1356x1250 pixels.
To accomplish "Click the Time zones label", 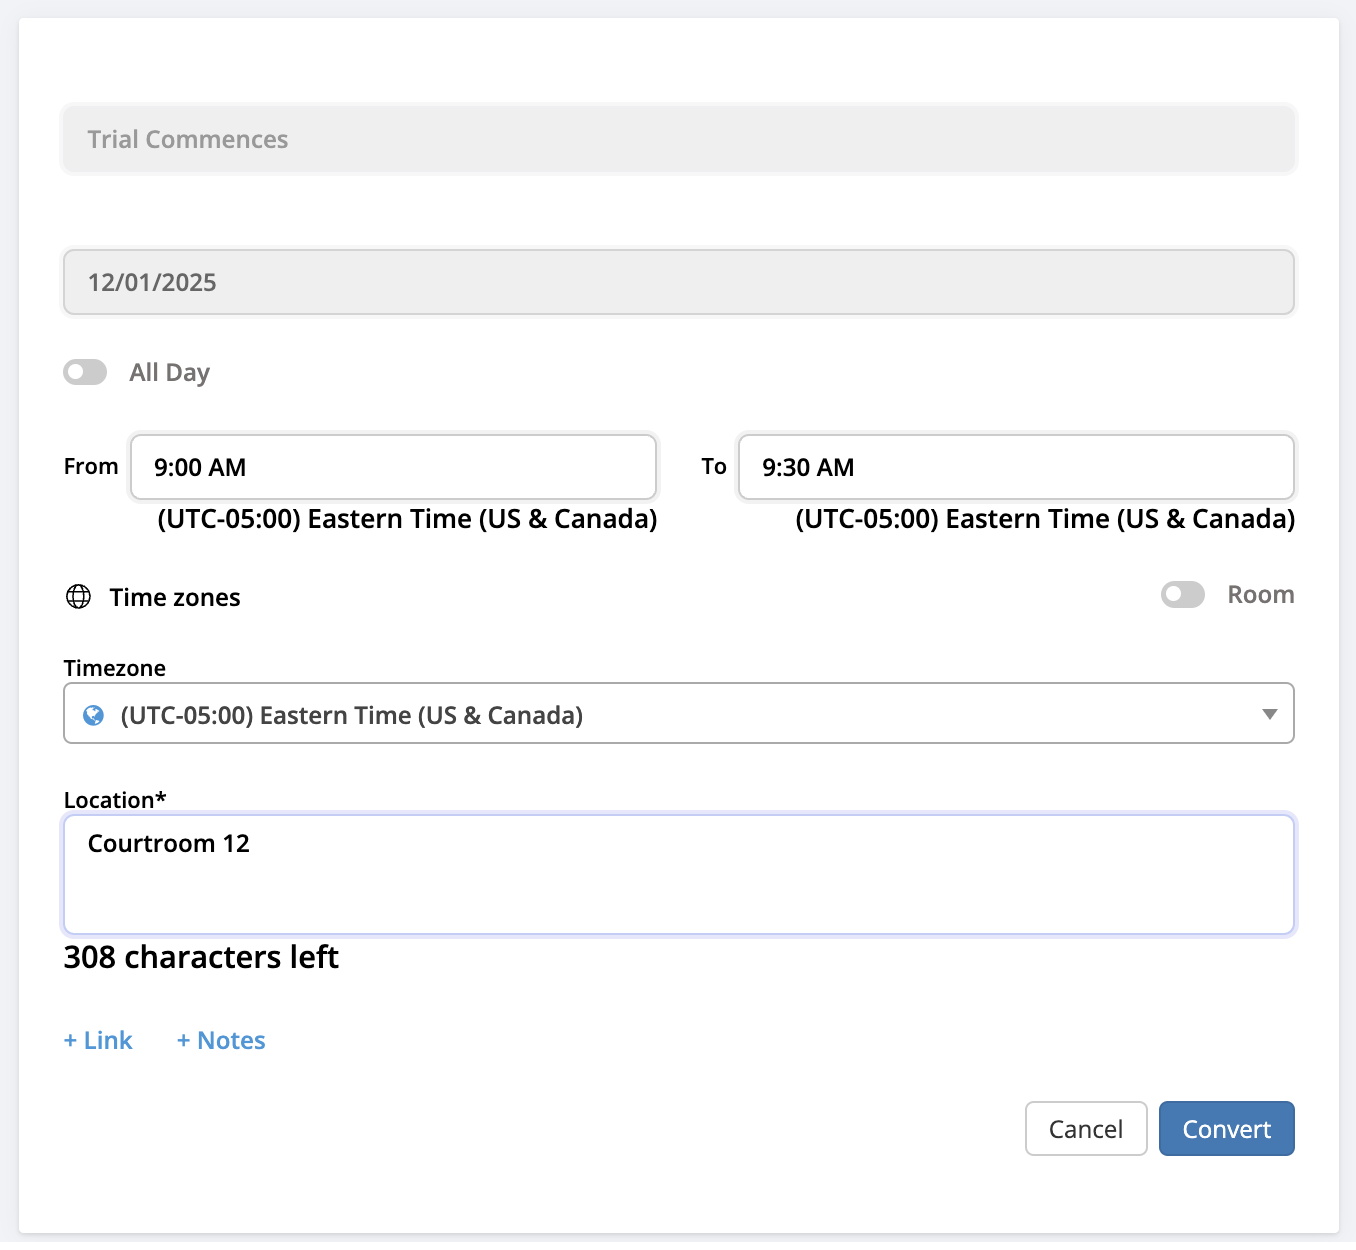I will click(175, 598).
